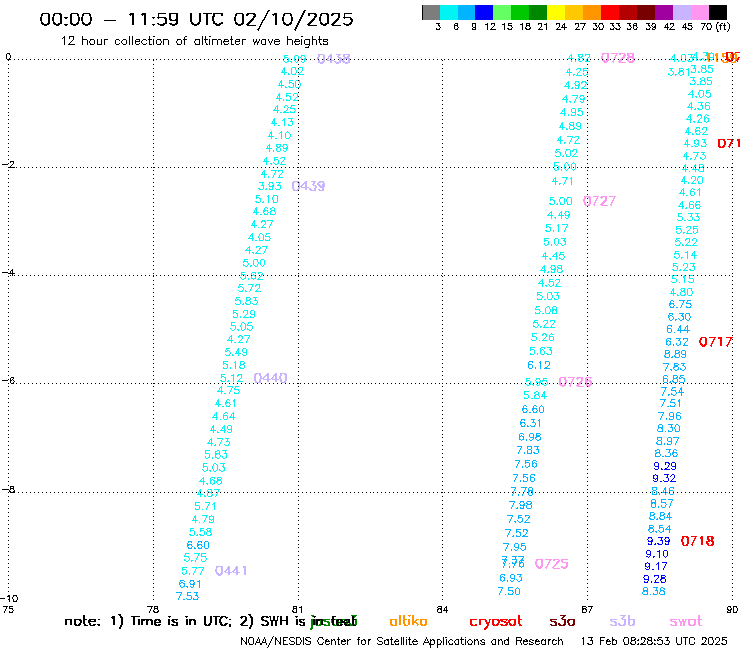
Task: Click the cryosat track time label 0718
Action: [x=698, y=541]
